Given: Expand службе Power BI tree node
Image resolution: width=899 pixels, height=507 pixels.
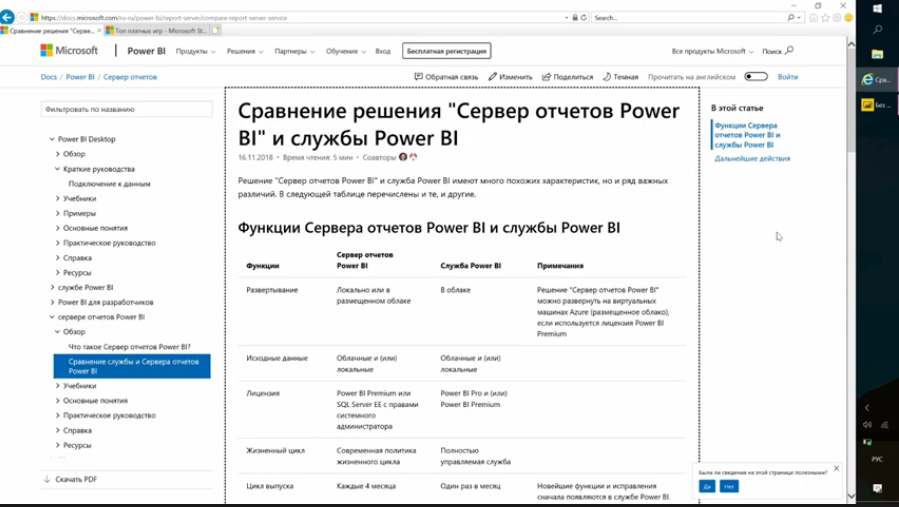Looking at the screenshot, I should click(52, 287).
